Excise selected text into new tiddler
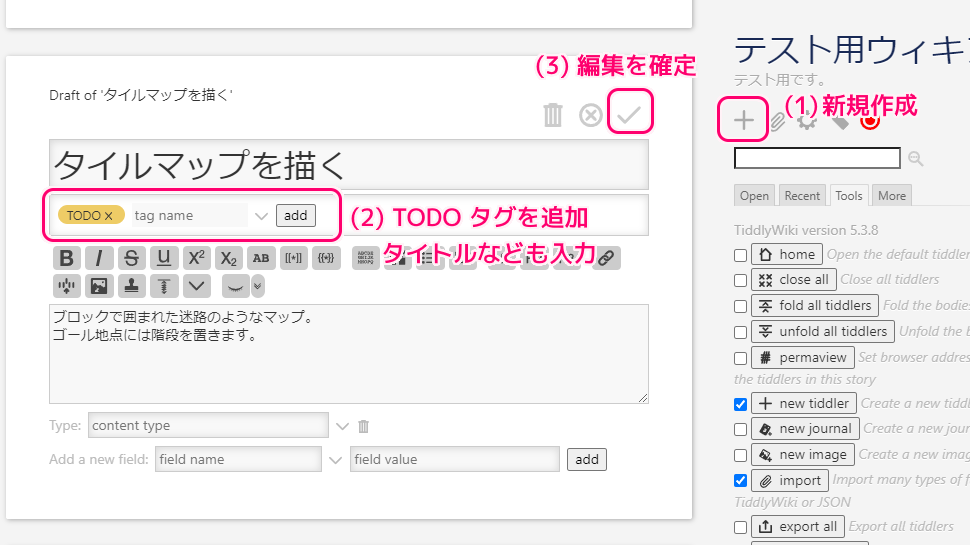The image size is (970, 545). click(66, 286)
